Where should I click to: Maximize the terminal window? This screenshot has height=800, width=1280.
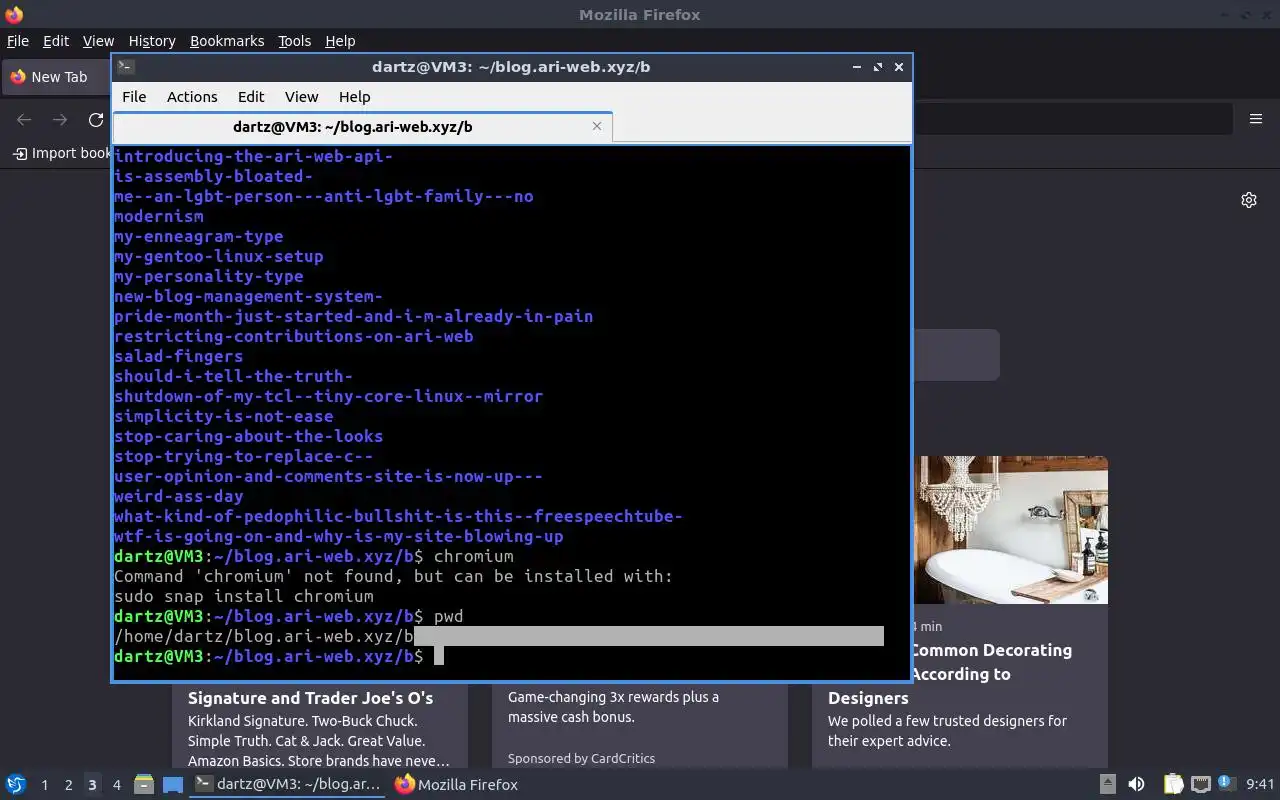point(878,67)
